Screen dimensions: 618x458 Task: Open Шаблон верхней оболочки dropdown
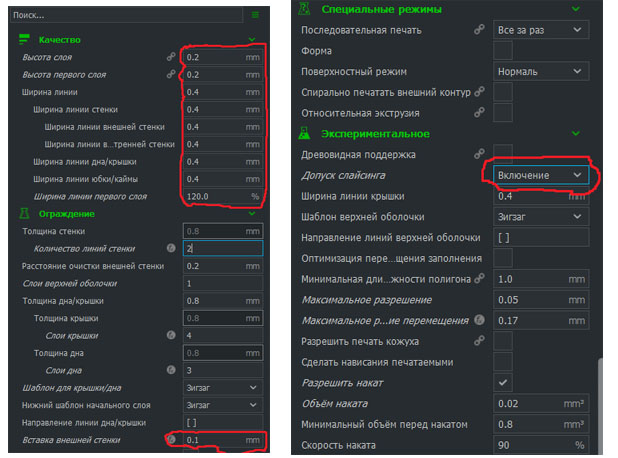click(x=541, y=217)
